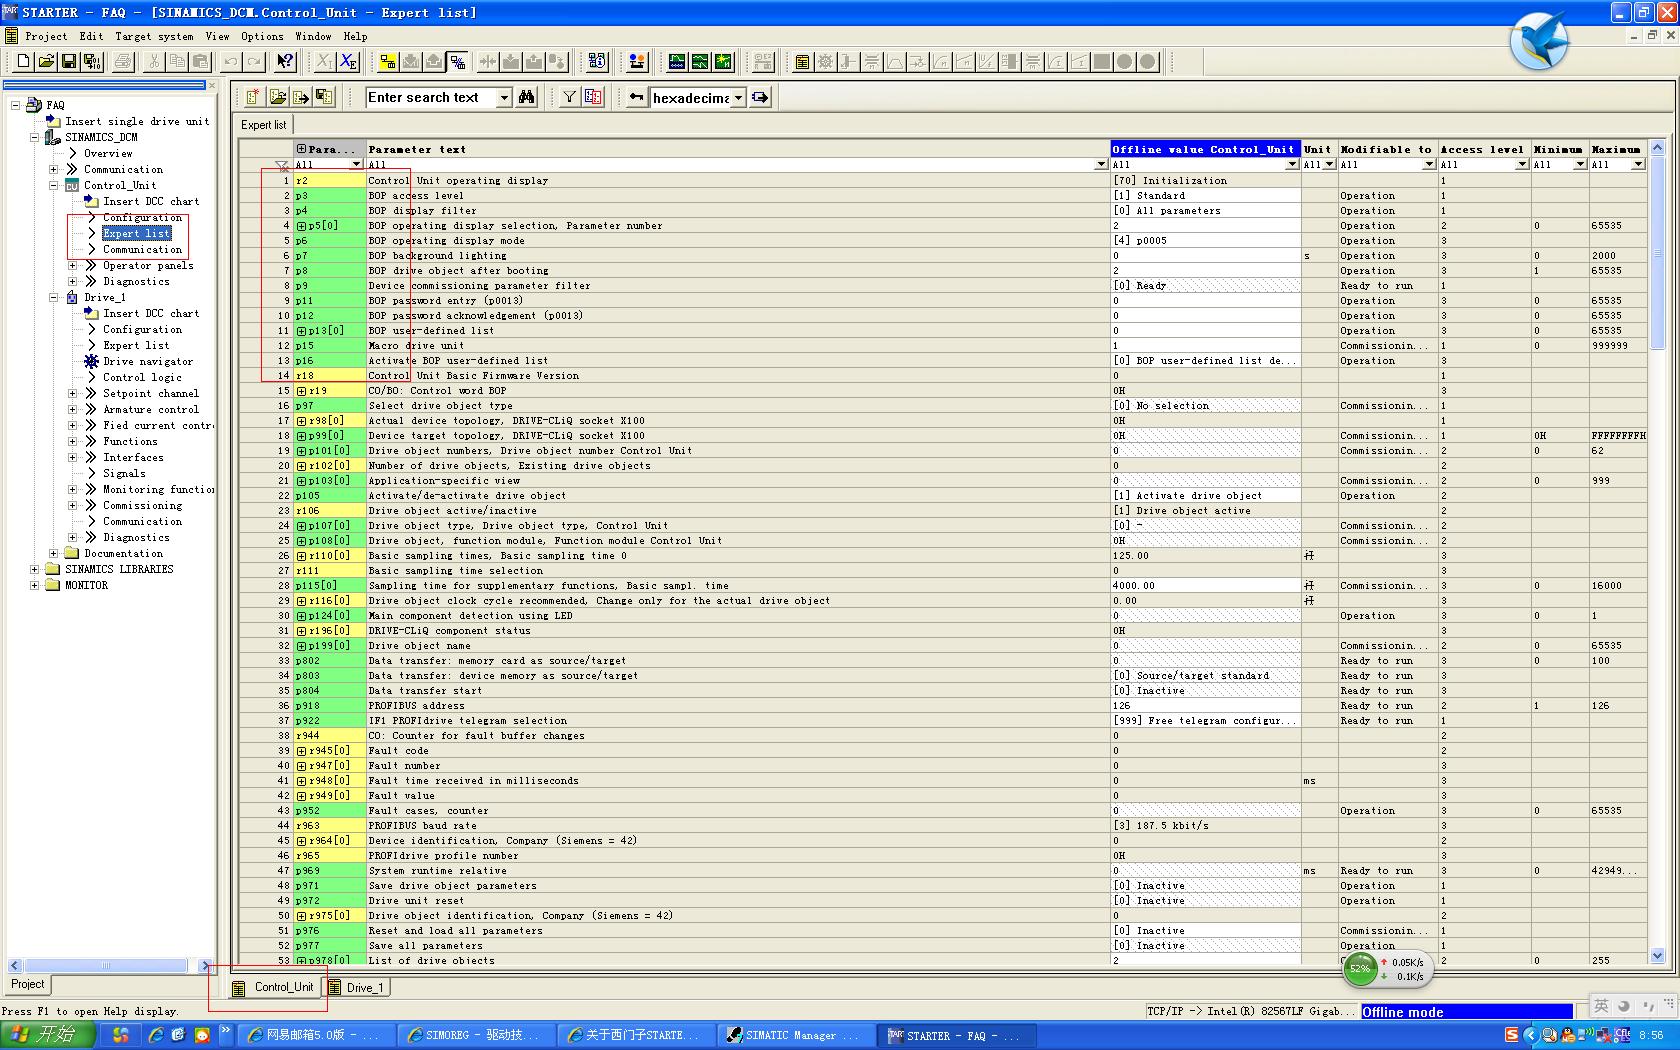
Task: Open the Parameter text column filter dropdown
Action: [1101, 164]
